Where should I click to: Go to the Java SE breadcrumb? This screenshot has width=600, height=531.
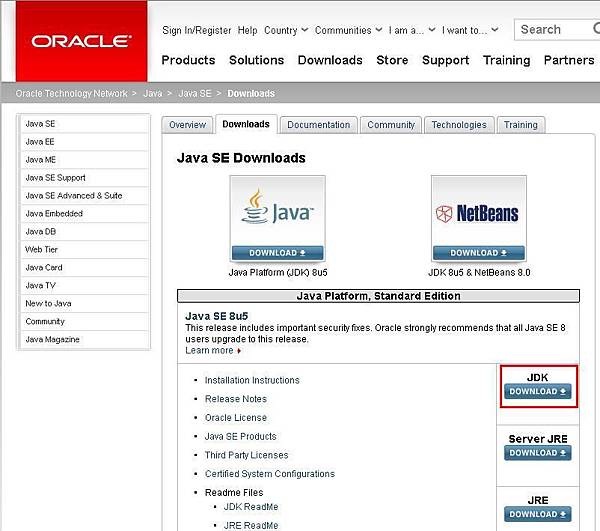point(194,93)
